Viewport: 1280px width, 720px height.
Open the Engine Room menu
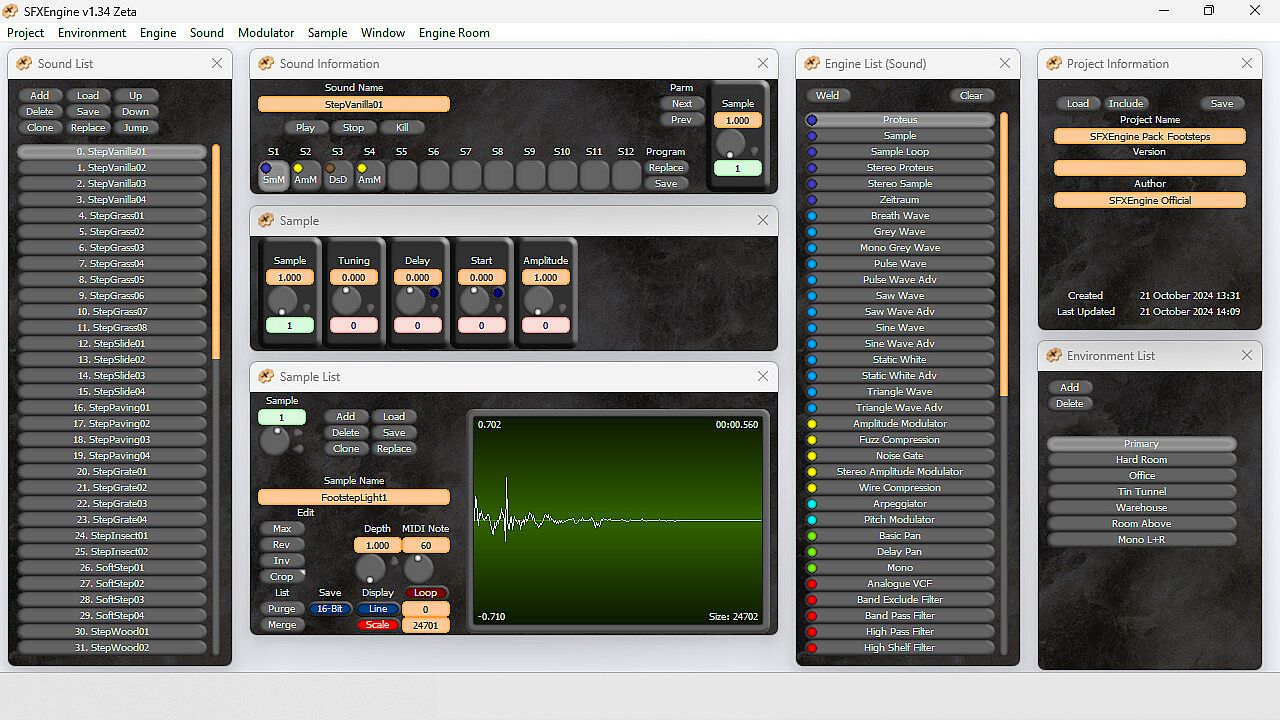coord(454,33)
